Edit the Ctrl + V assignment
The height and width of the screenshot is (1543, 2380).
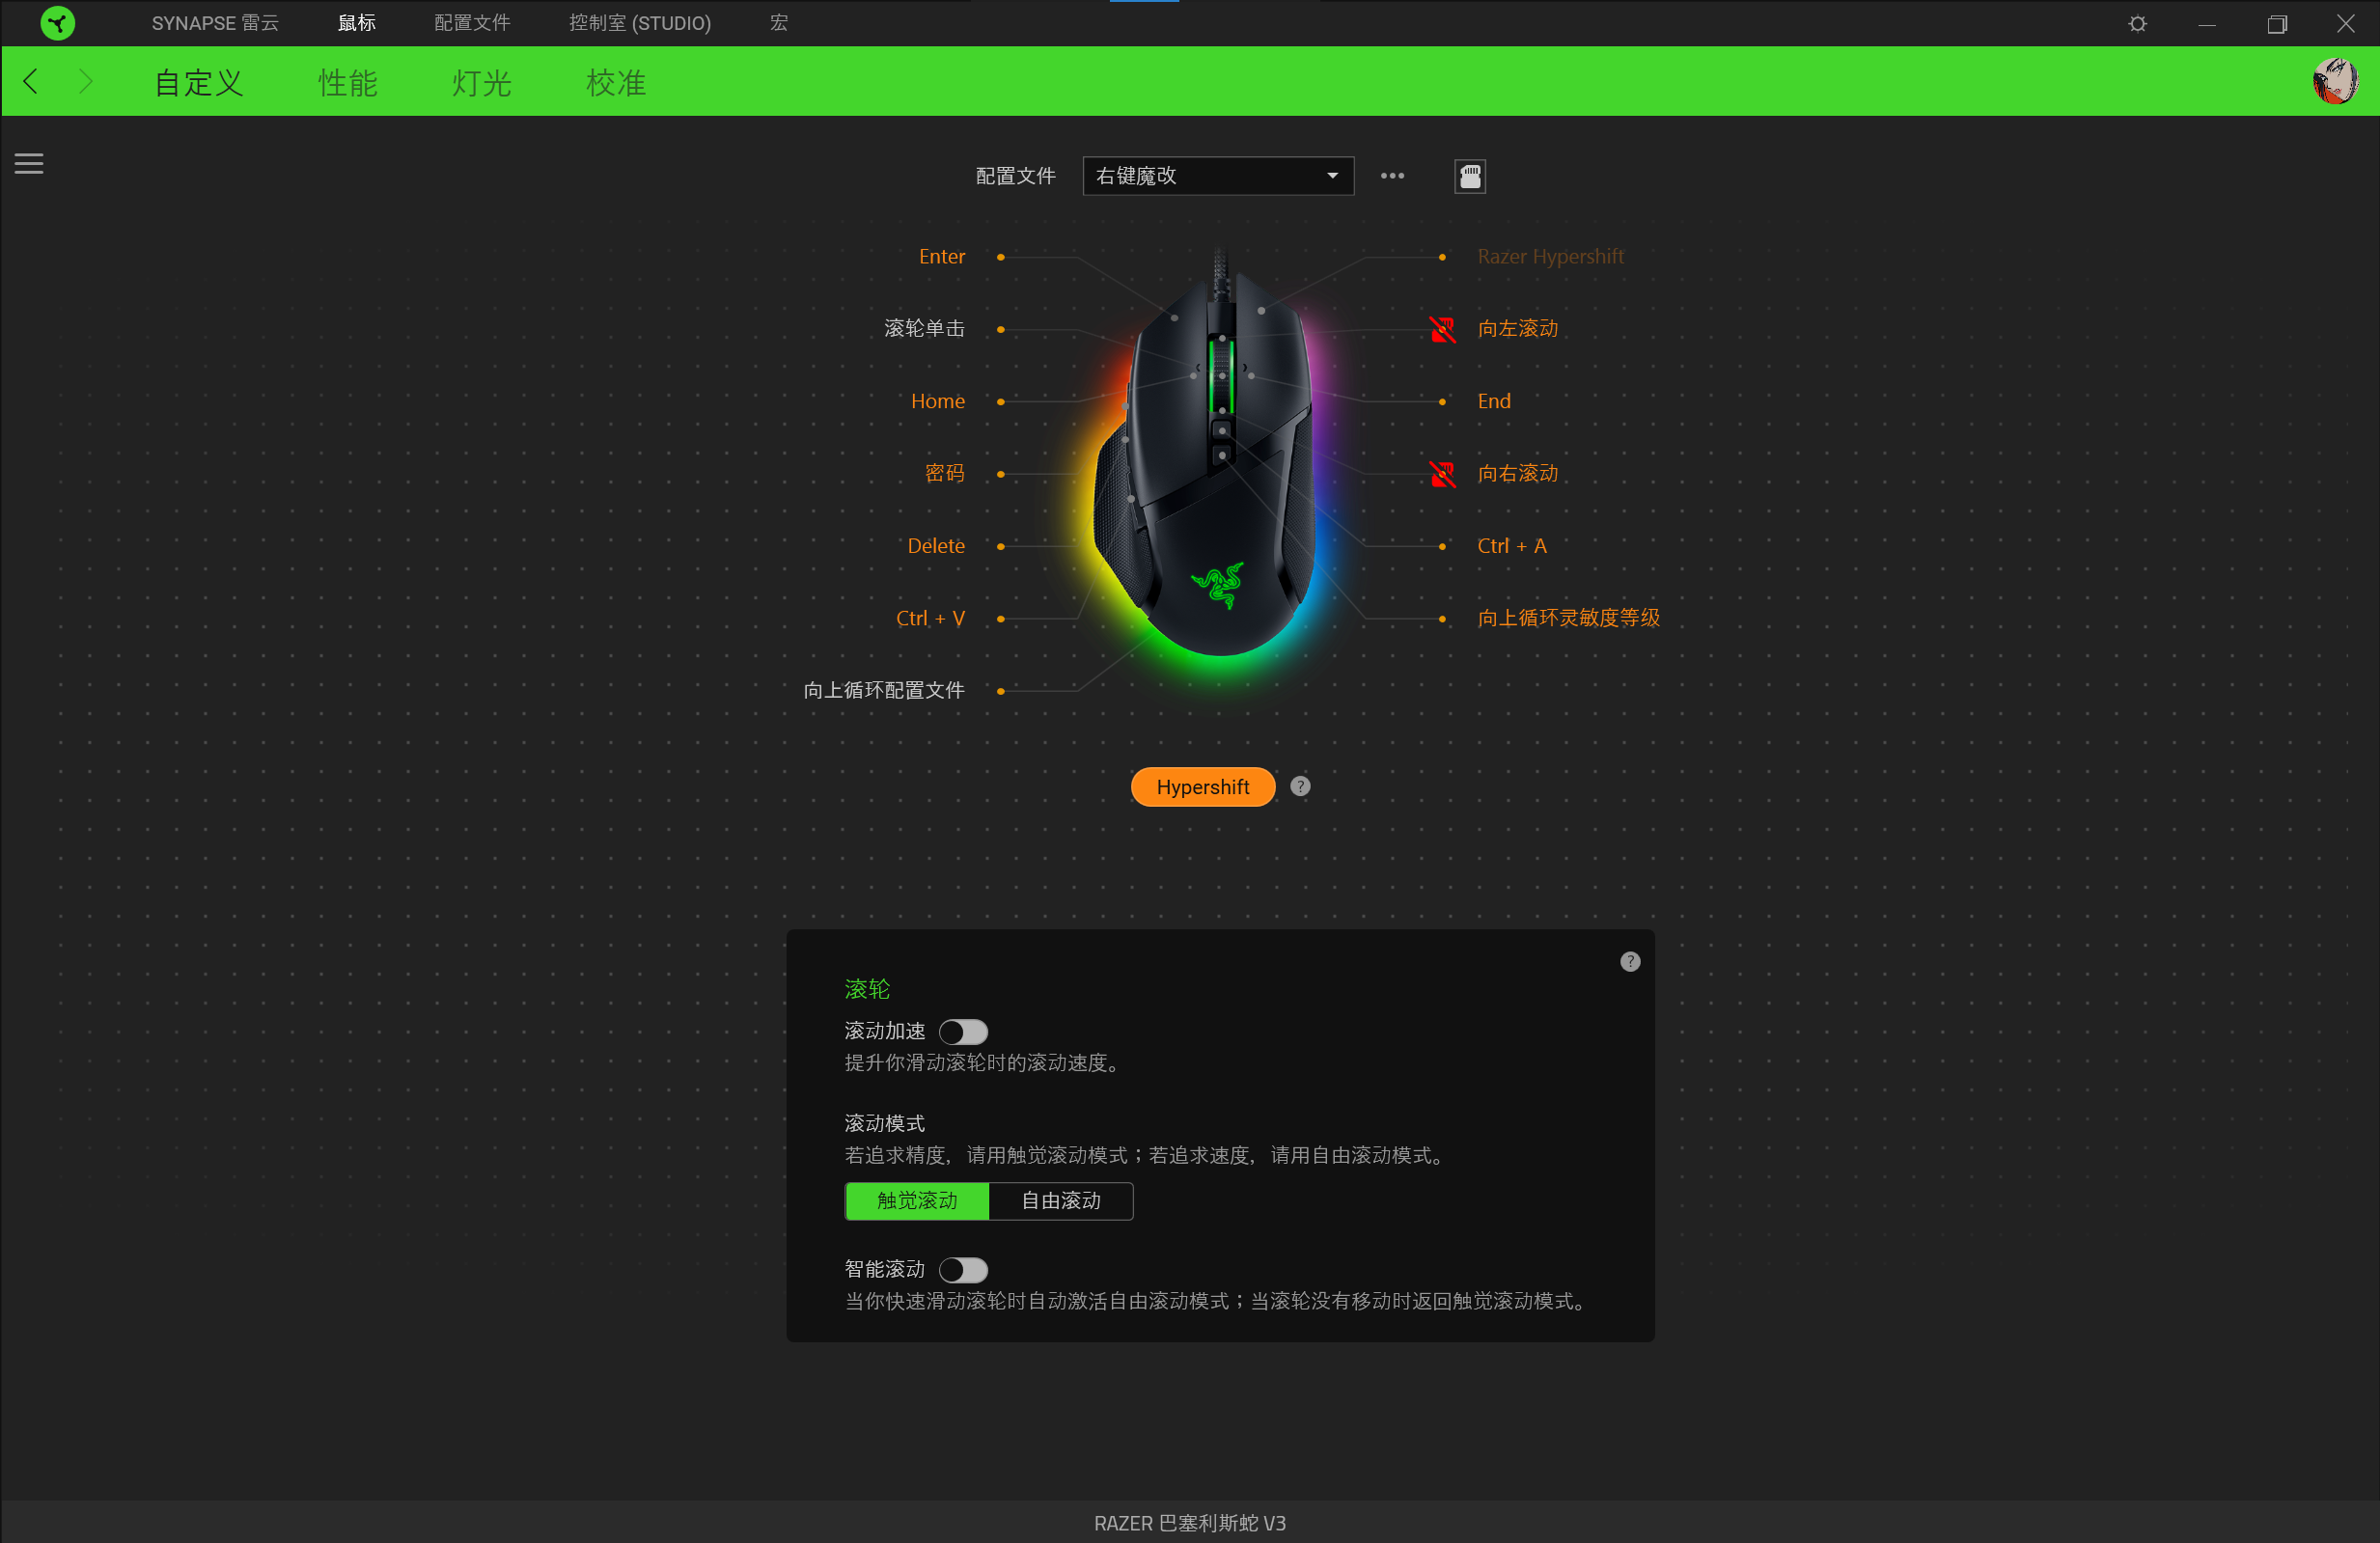930,618
